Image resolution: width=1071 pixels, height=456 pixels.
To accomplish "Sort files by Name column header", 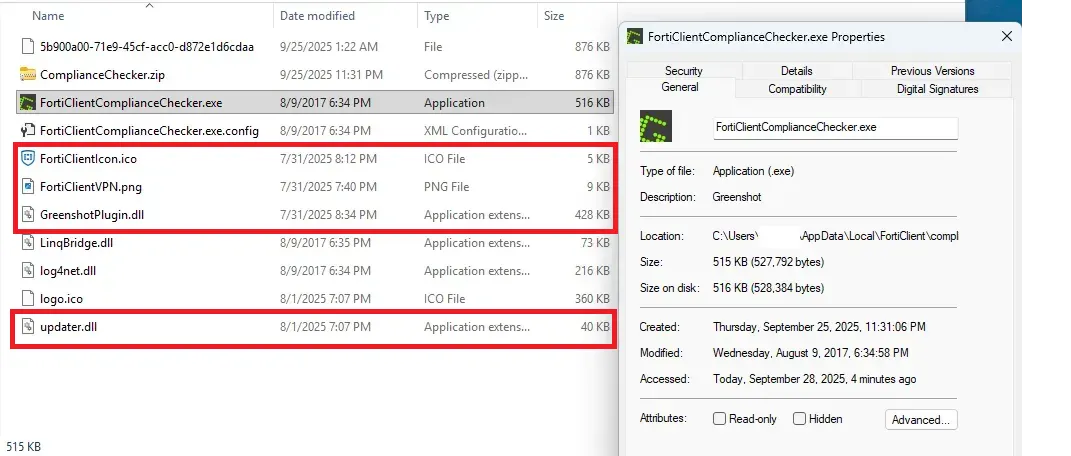I will (48, 16).
